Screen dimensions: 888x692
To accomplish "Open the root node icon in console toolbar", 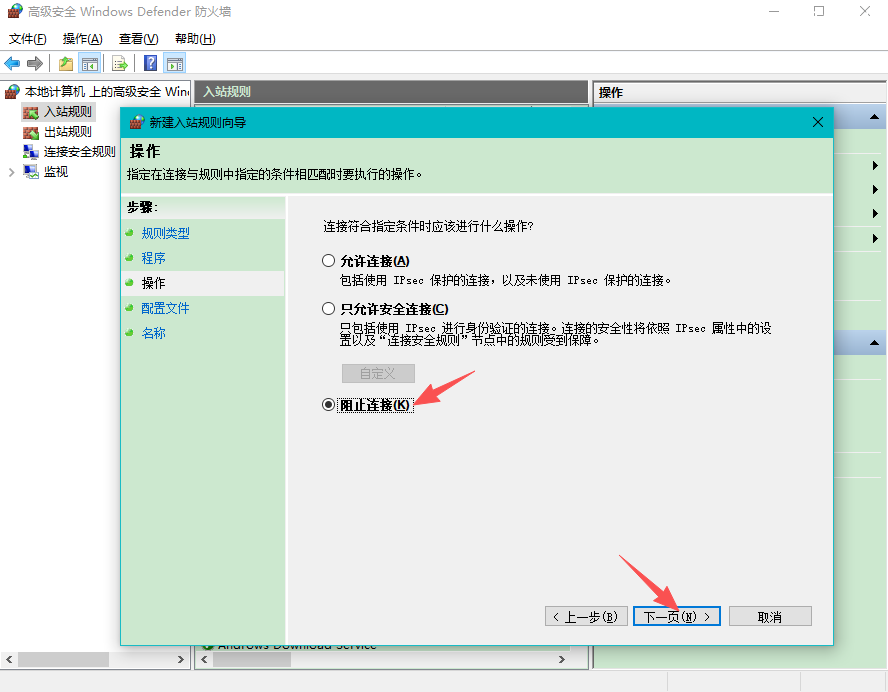I will [64, 62].
